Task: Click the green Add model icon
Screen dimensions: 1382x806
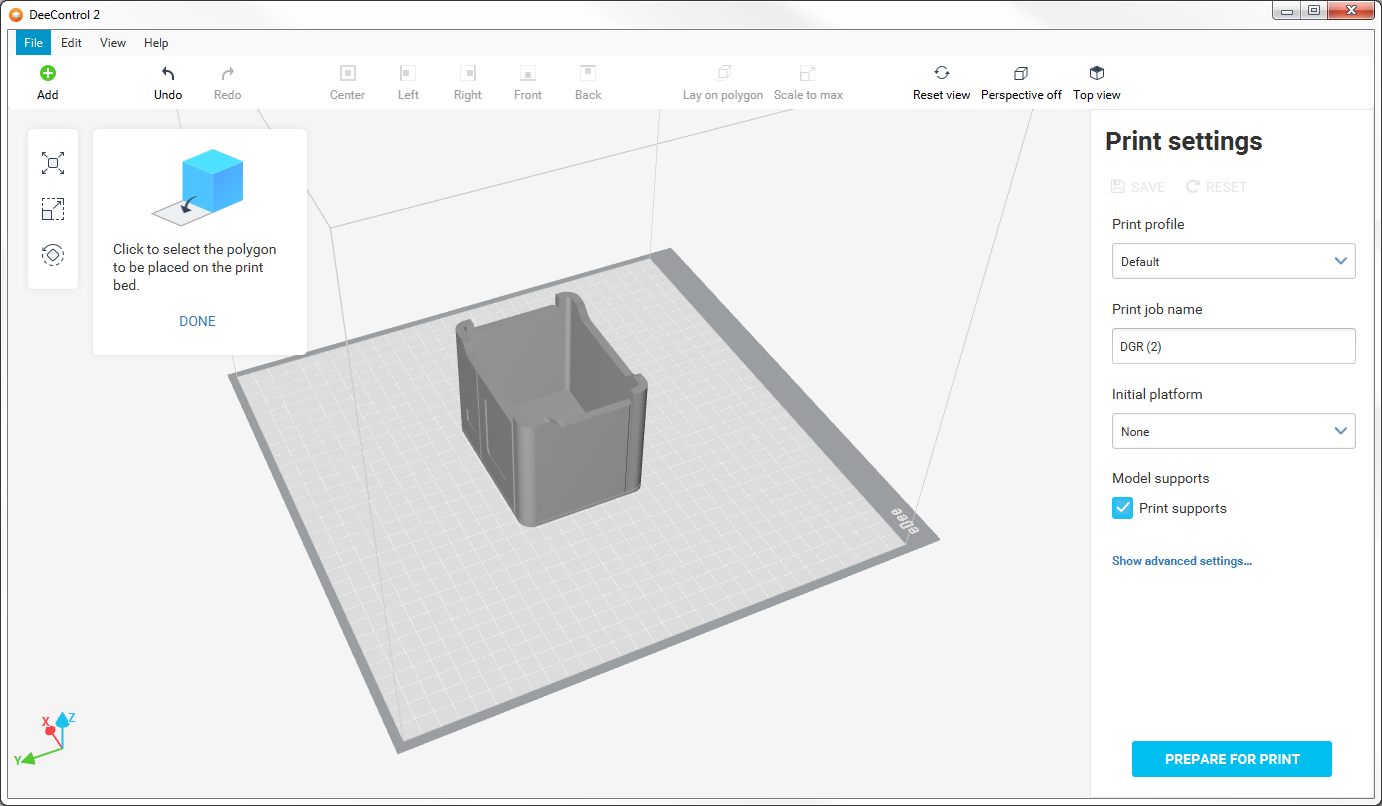Action: point(47,73)
